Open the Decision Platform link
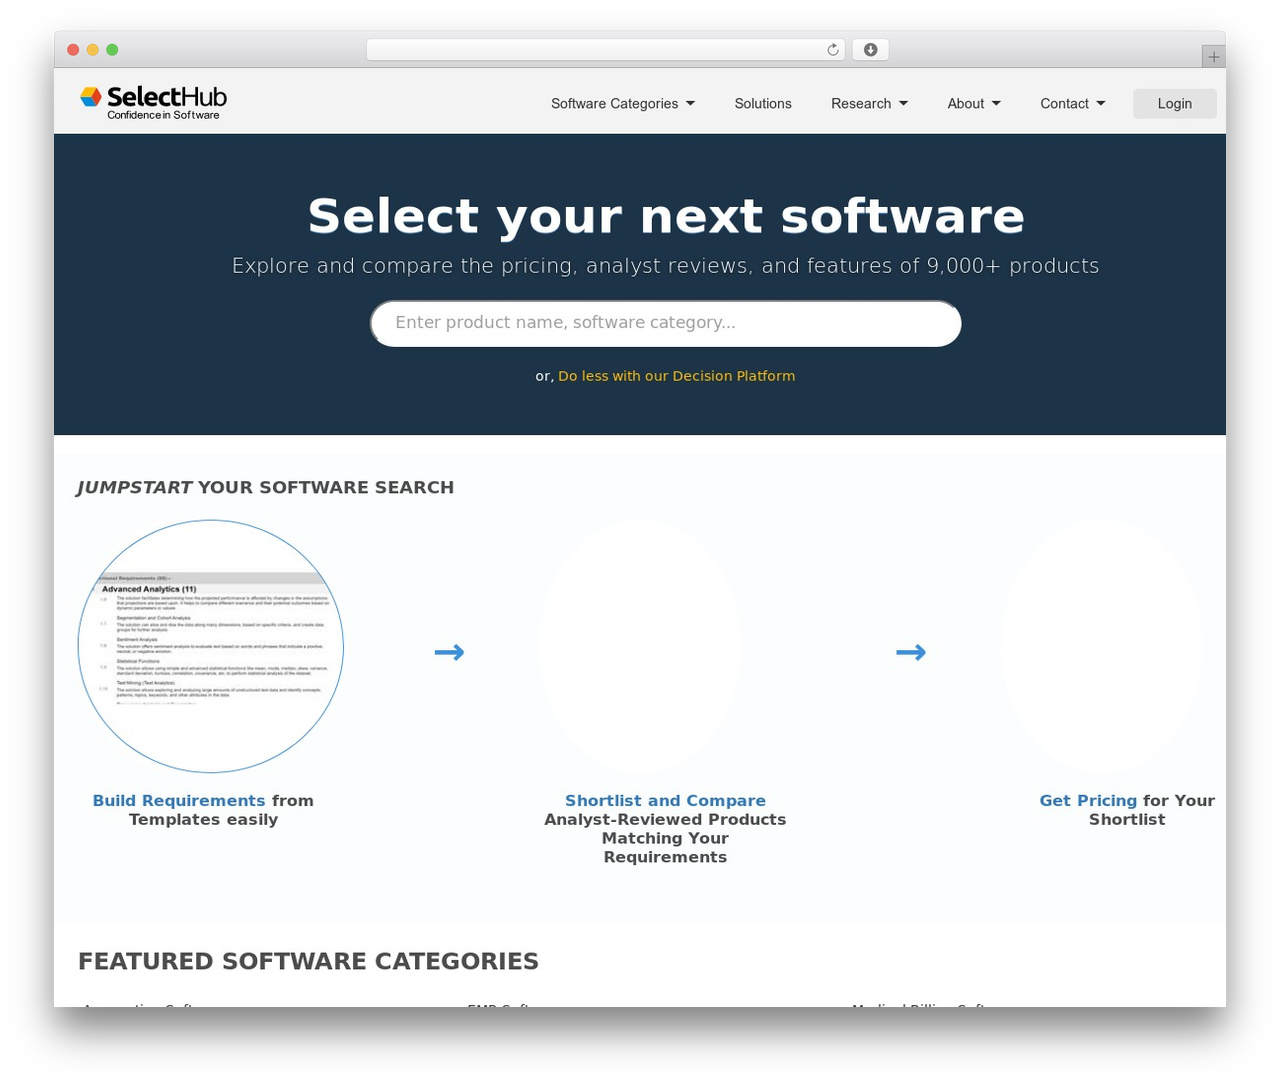Screen dimensions: 1280x1084 coord(677,376)
